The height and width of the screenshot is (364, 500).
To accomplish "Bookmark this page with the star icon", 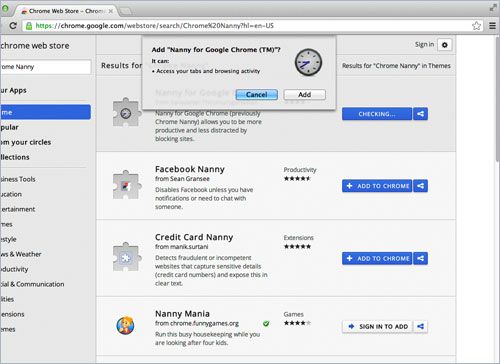I will [477, 26].
